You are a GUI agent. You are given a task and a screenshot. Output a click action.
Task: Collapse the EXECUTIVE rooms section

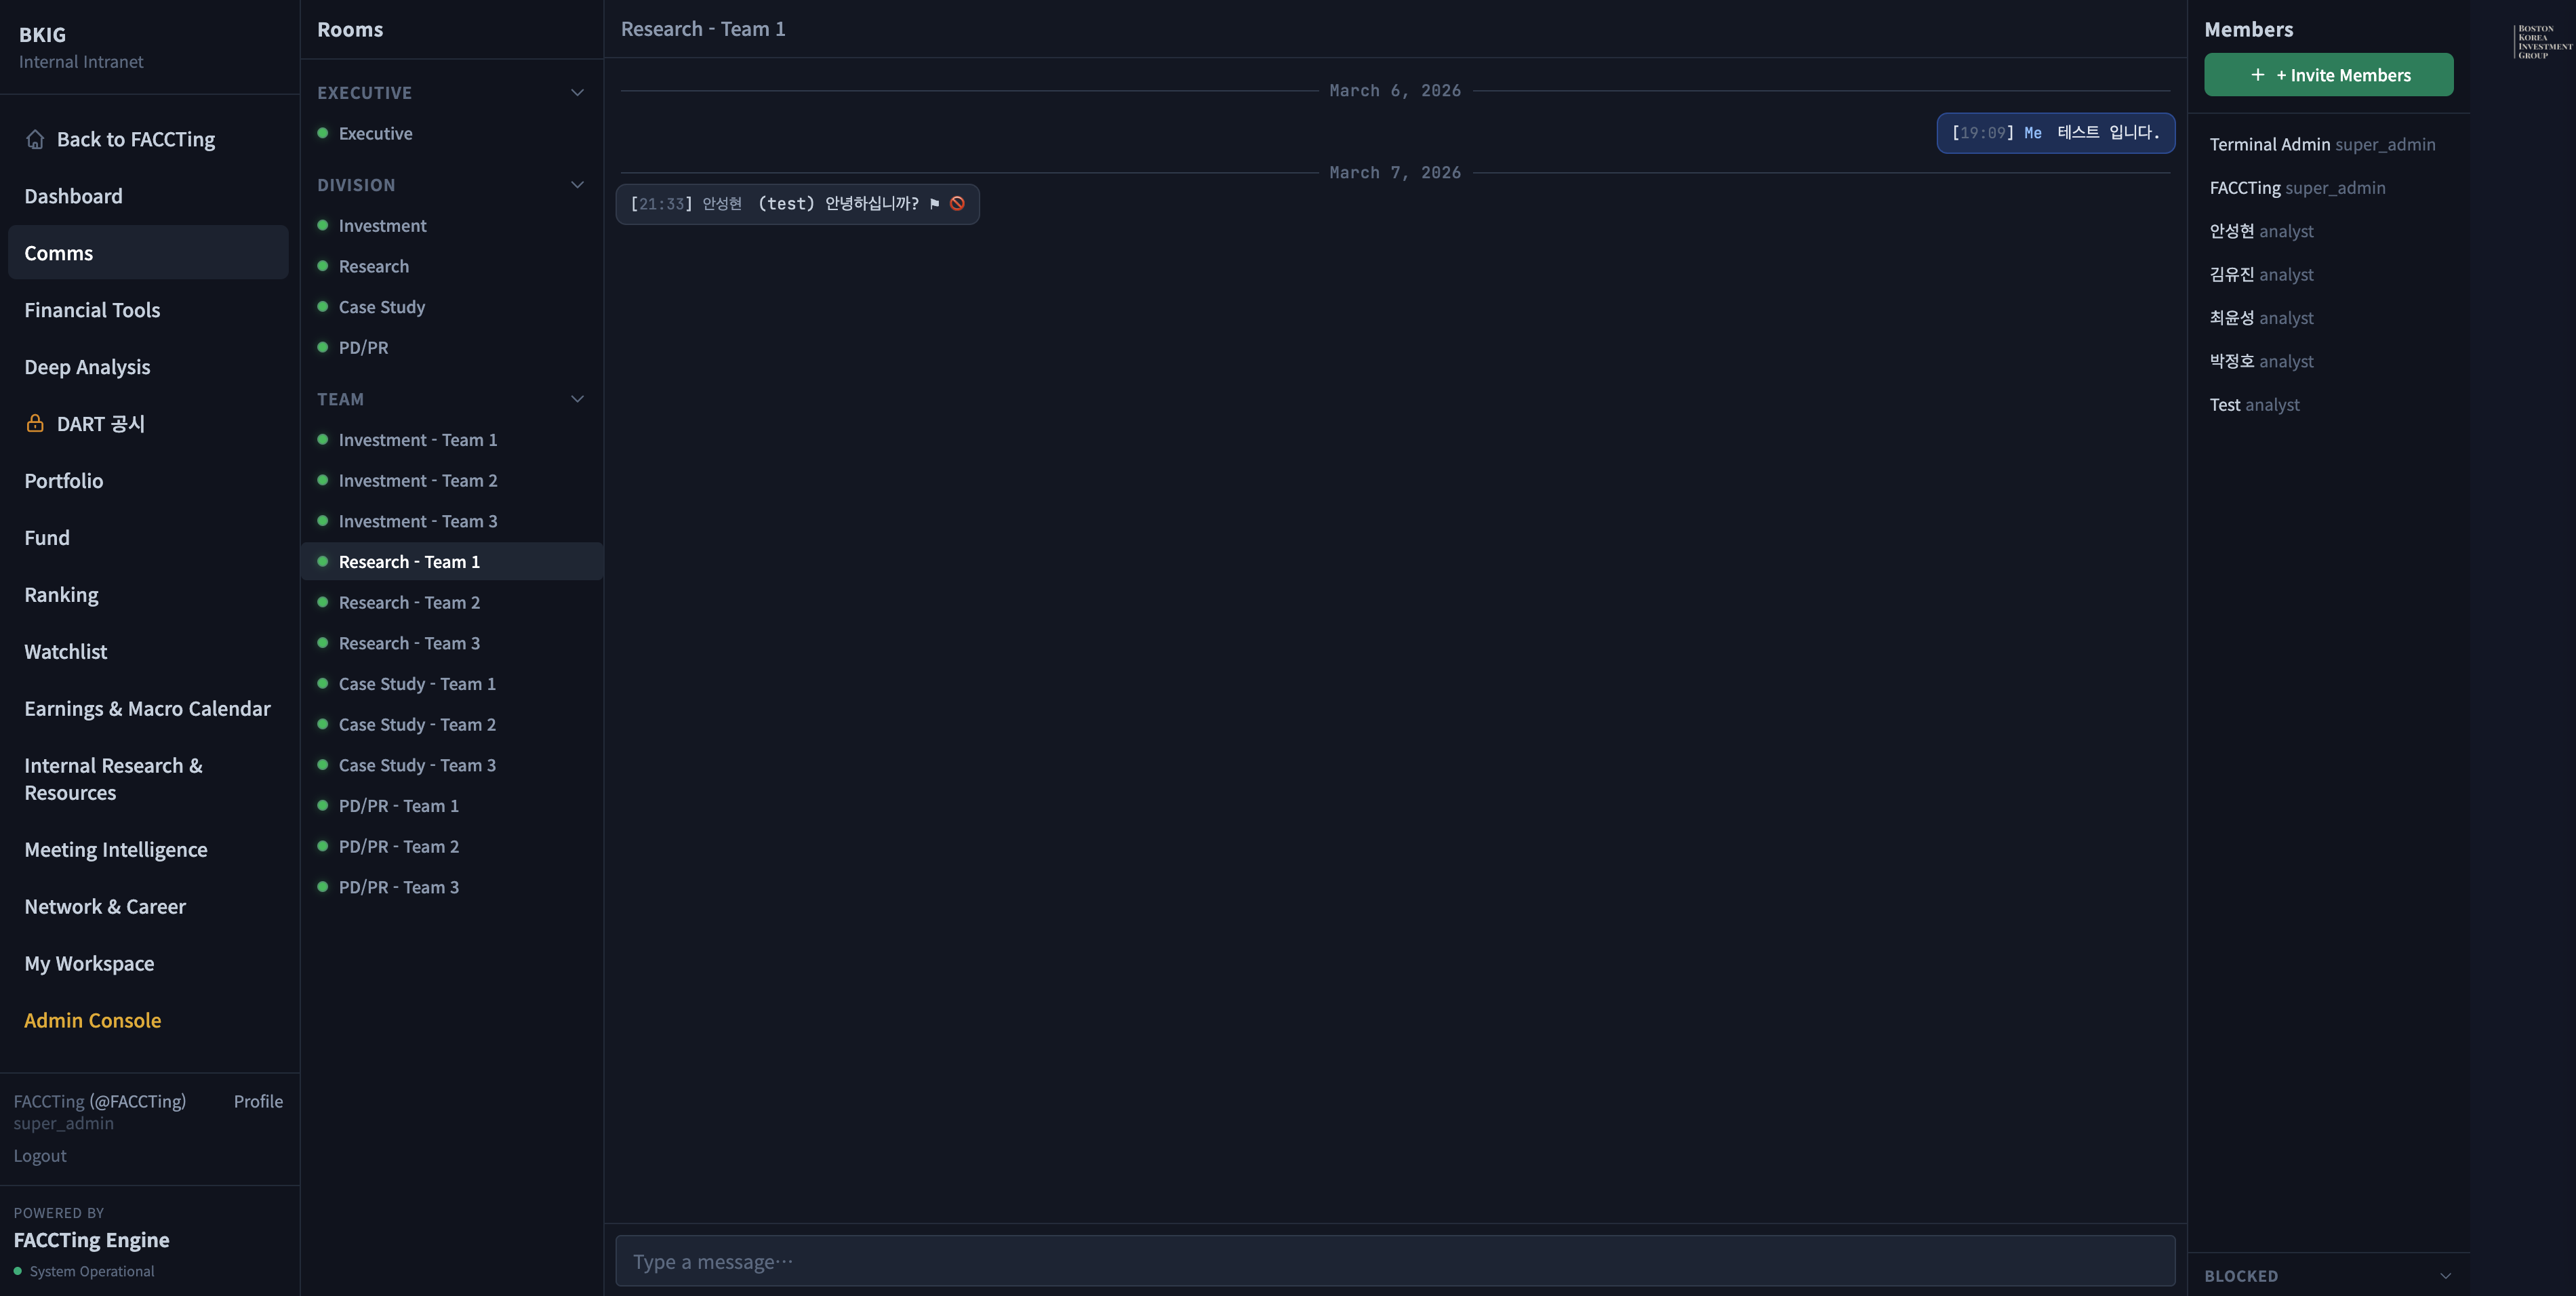pyautogui.click(x=577, y=93)
